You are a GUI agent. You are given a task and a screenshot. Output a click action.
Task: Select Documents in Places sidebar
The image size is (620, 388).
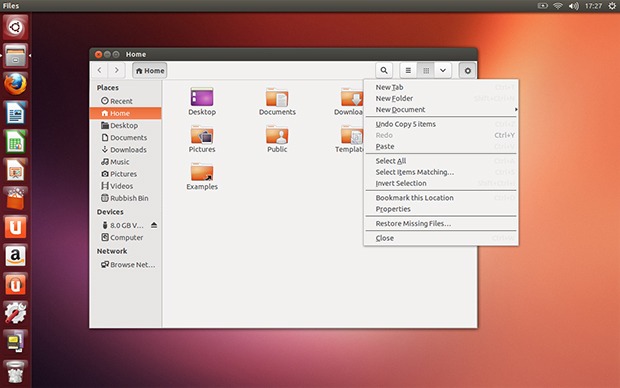point(125,137)
